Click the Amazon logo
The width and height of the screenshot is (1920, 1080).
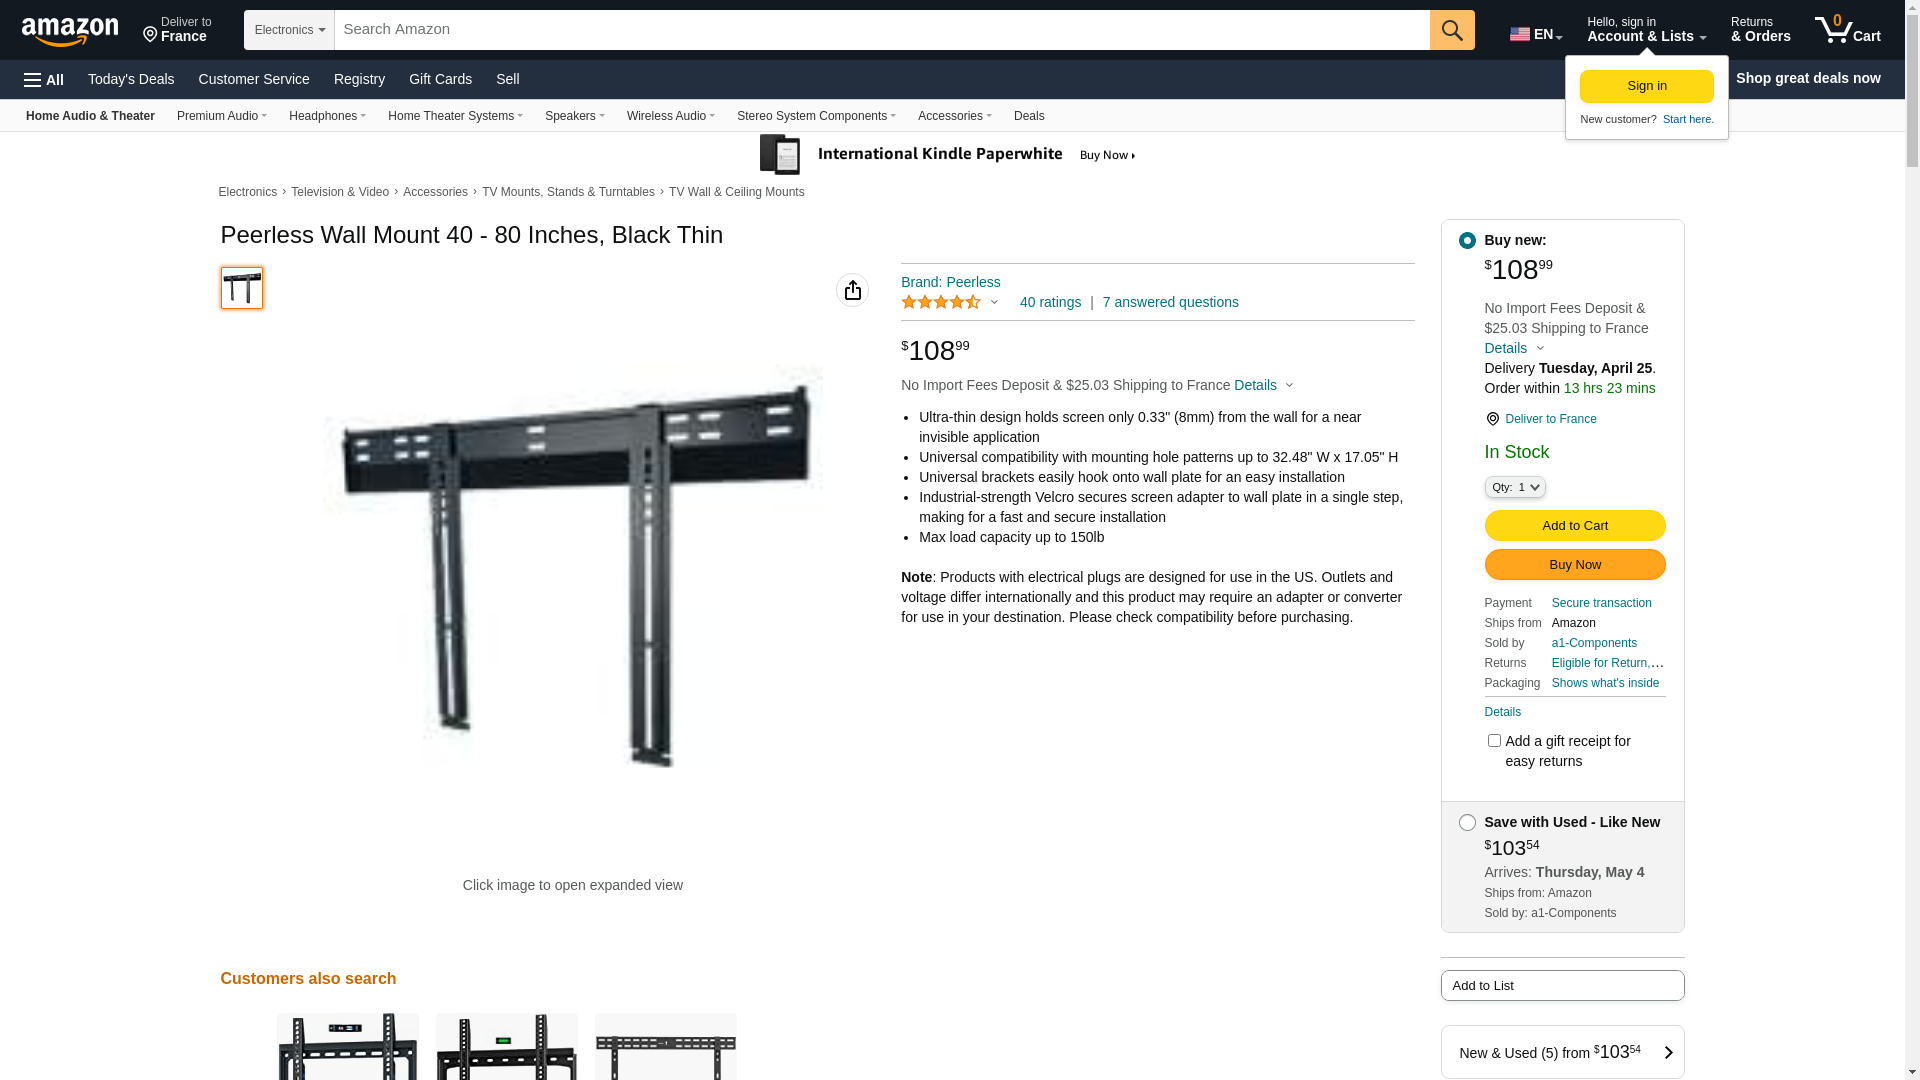[x=70, y=31]
